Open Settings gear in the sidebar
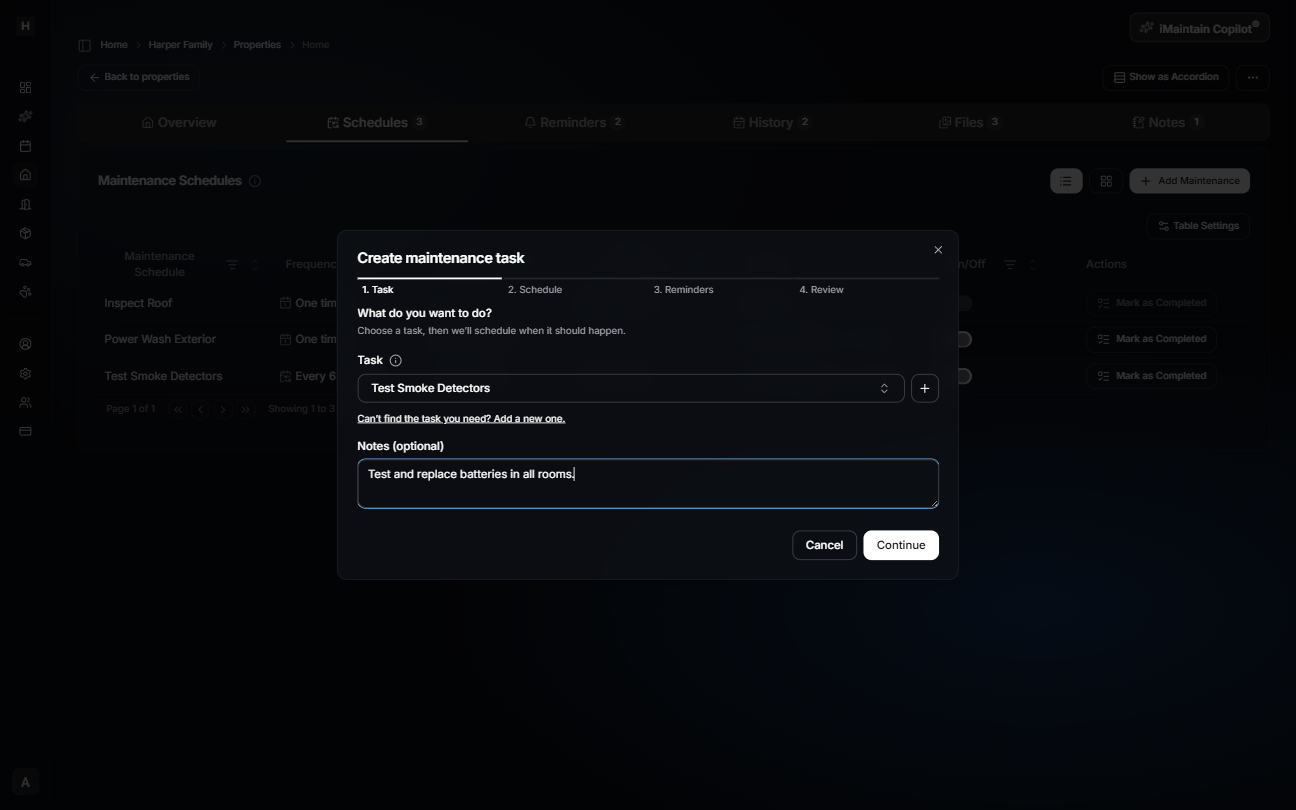The image size is (1296, 810). (25, 373)
